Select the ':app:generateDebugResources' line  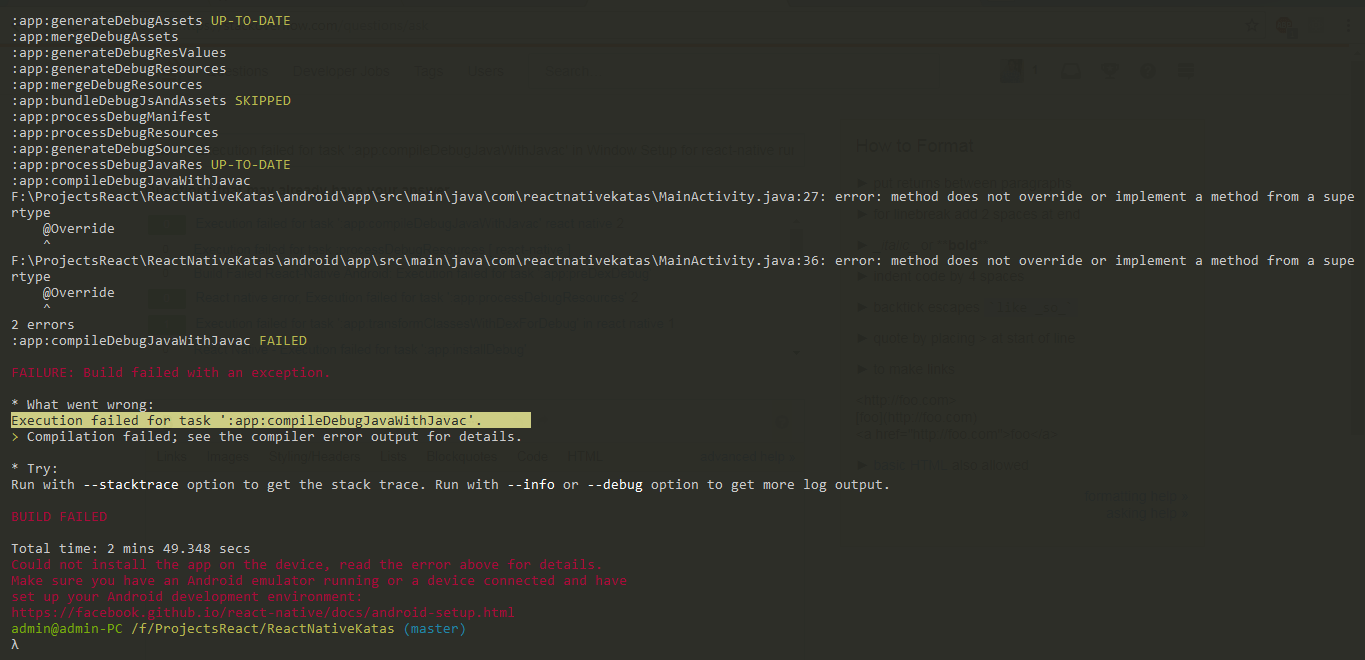tap(119, 69)
